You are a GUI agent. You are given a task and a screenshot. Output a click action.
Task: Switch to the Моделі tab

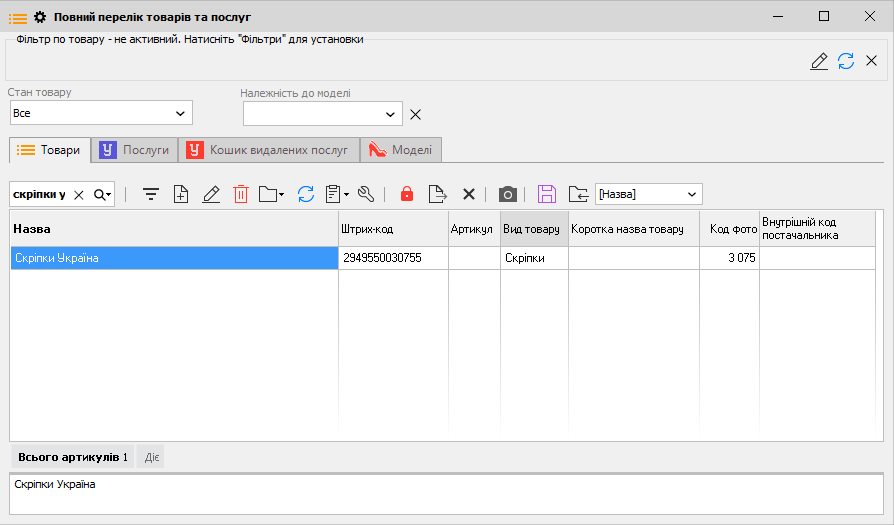tap(401, 150)
